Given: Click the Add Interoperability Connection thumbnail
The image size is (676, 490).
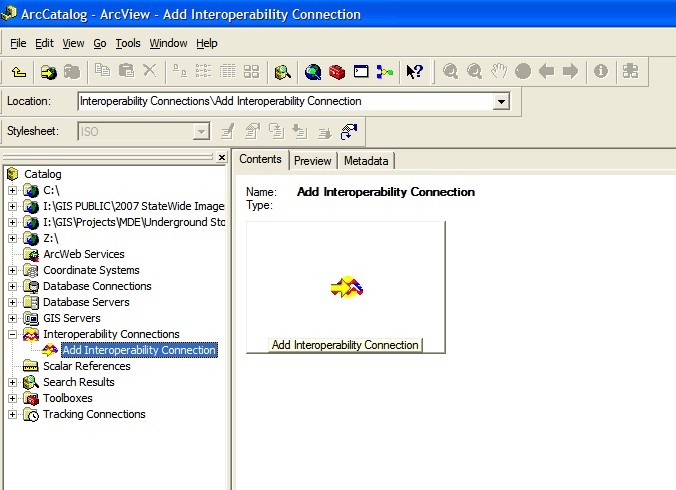Looking at the screenshot, I should click(x=346, y=287).
